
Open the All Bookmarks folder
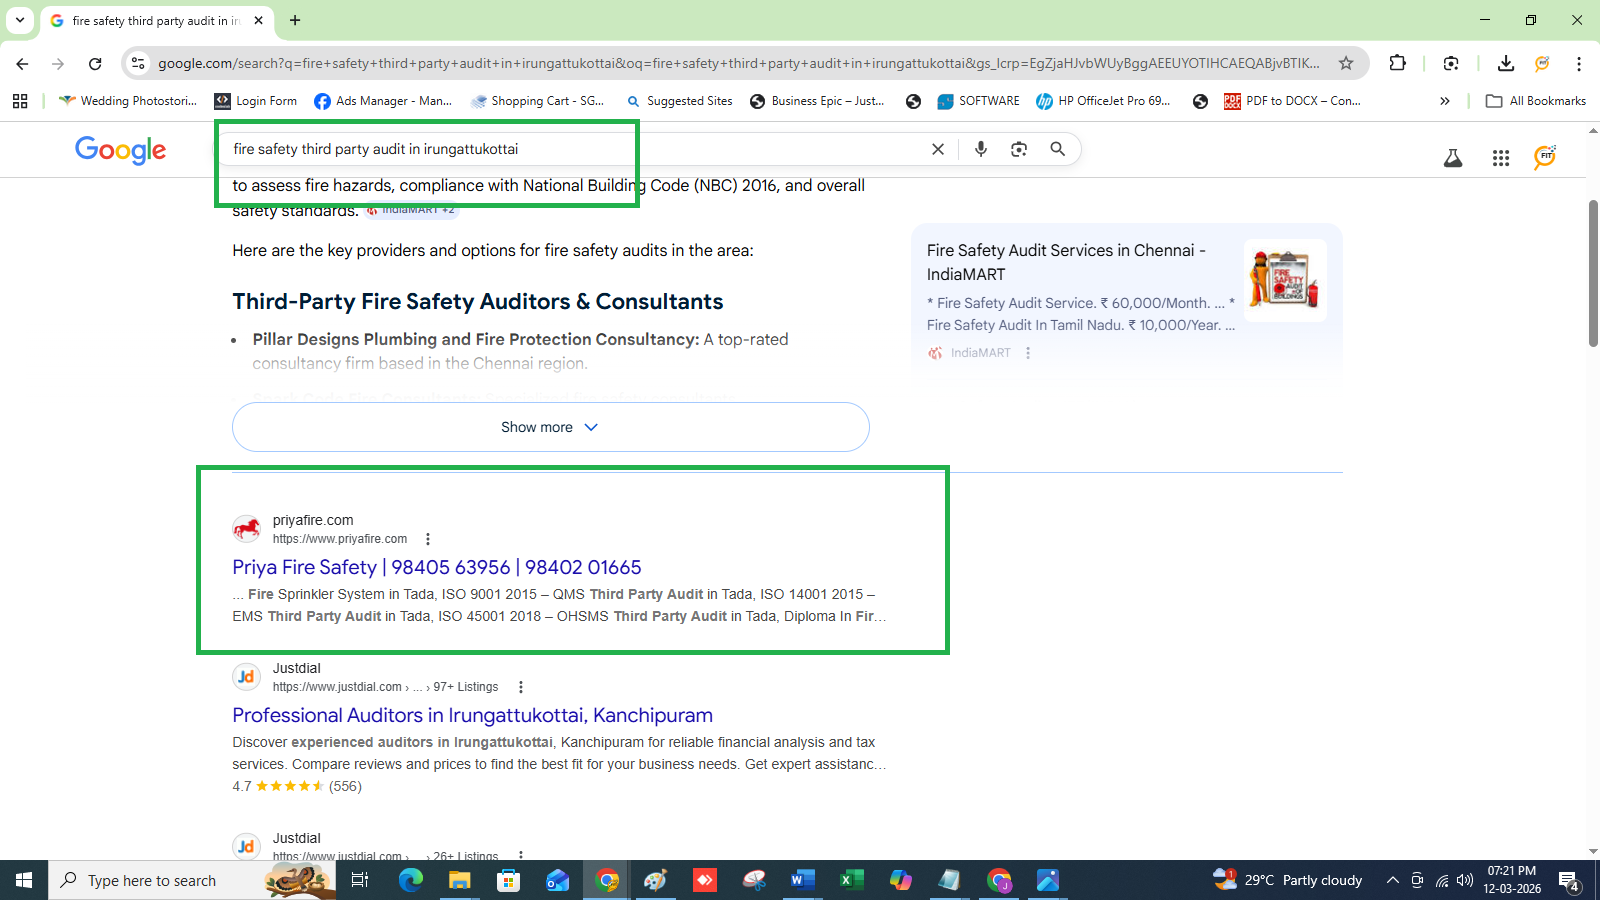point(1536,101)
